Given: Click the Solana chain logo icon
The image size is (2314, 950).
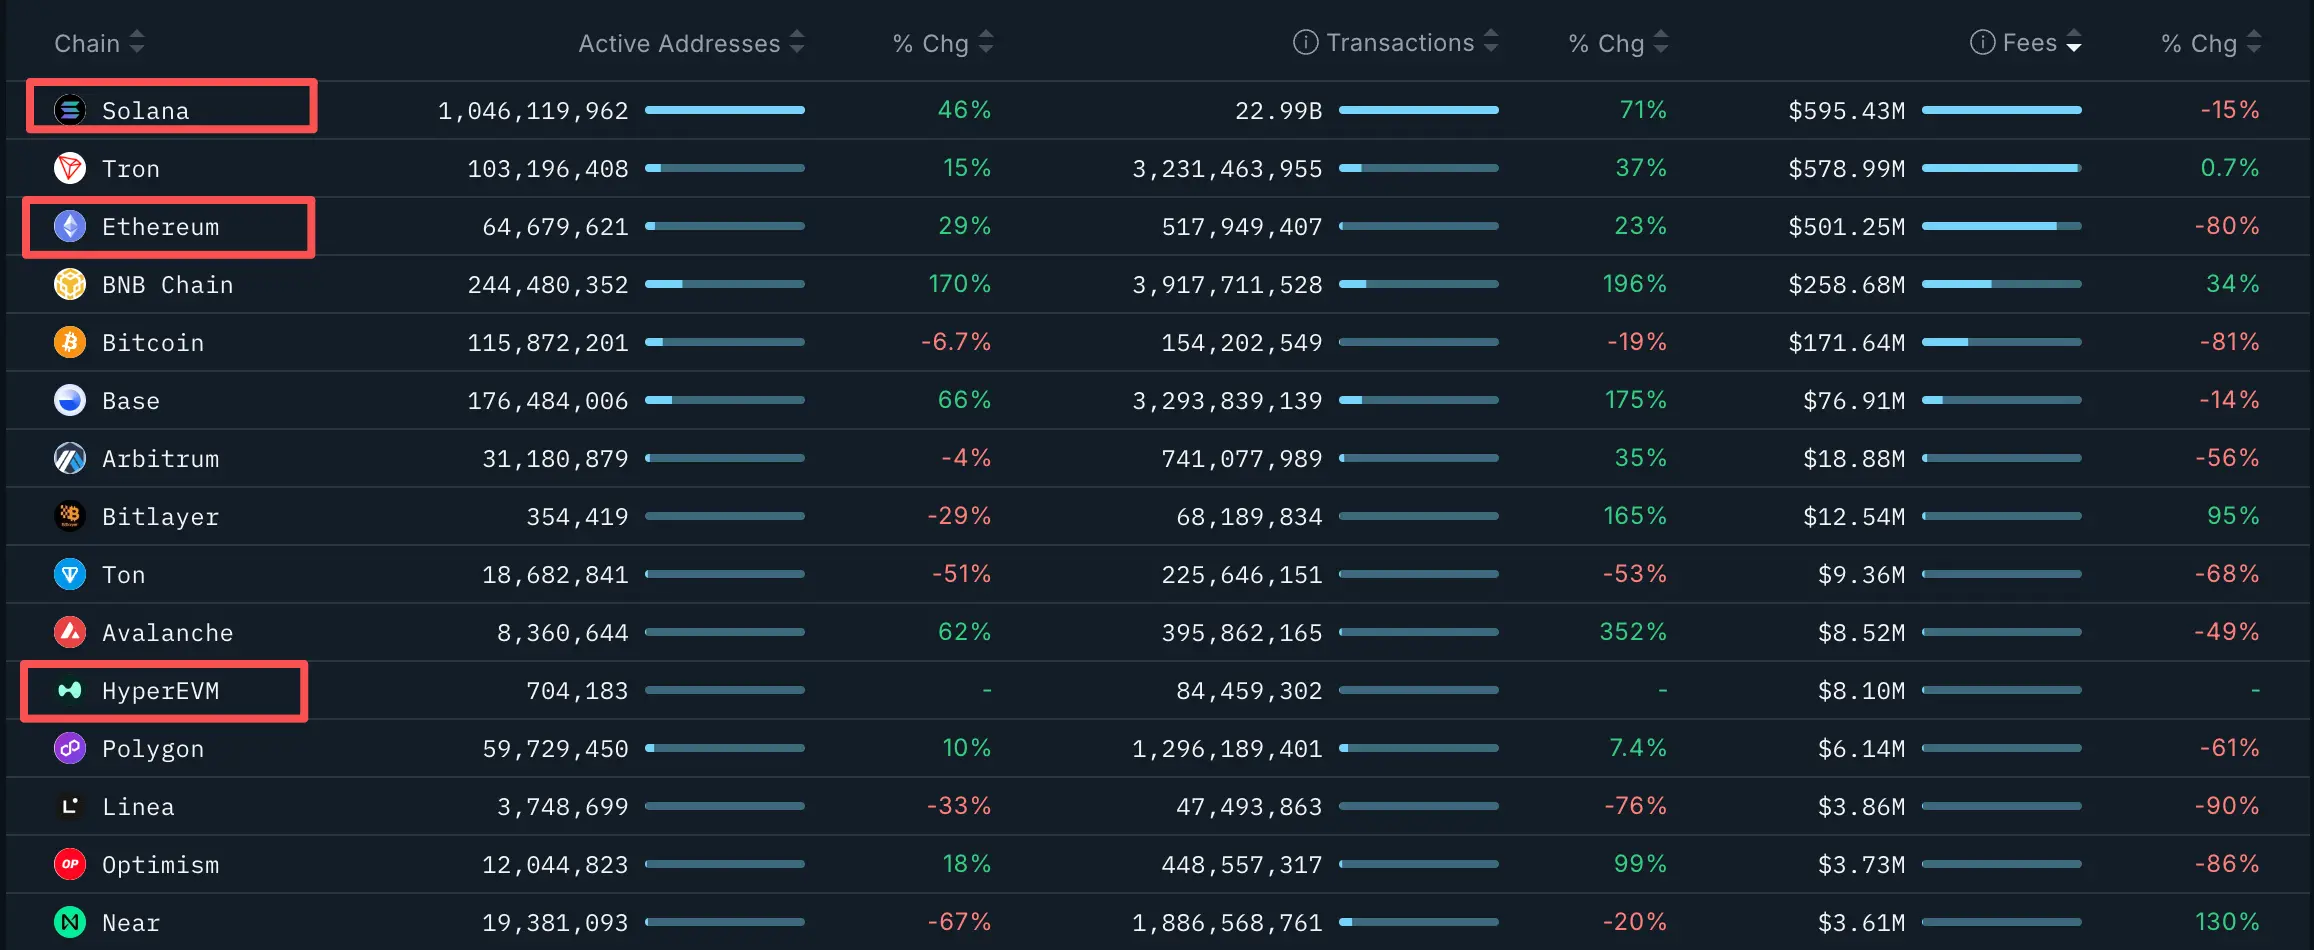Looking at the screenshot, I should (x=69, y=110).
